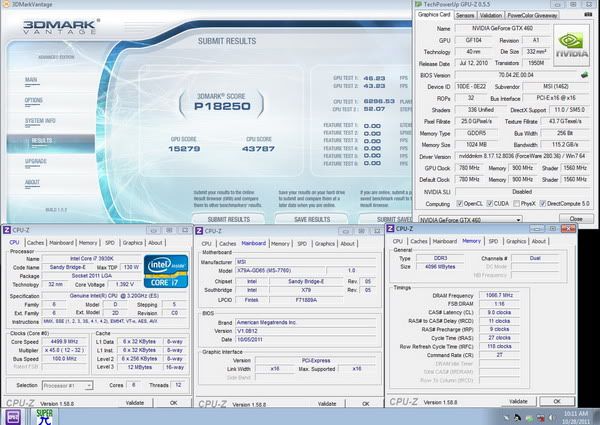
Task: Click the DRAM Frequency value 1066.7 MHz
Action: 499,295
